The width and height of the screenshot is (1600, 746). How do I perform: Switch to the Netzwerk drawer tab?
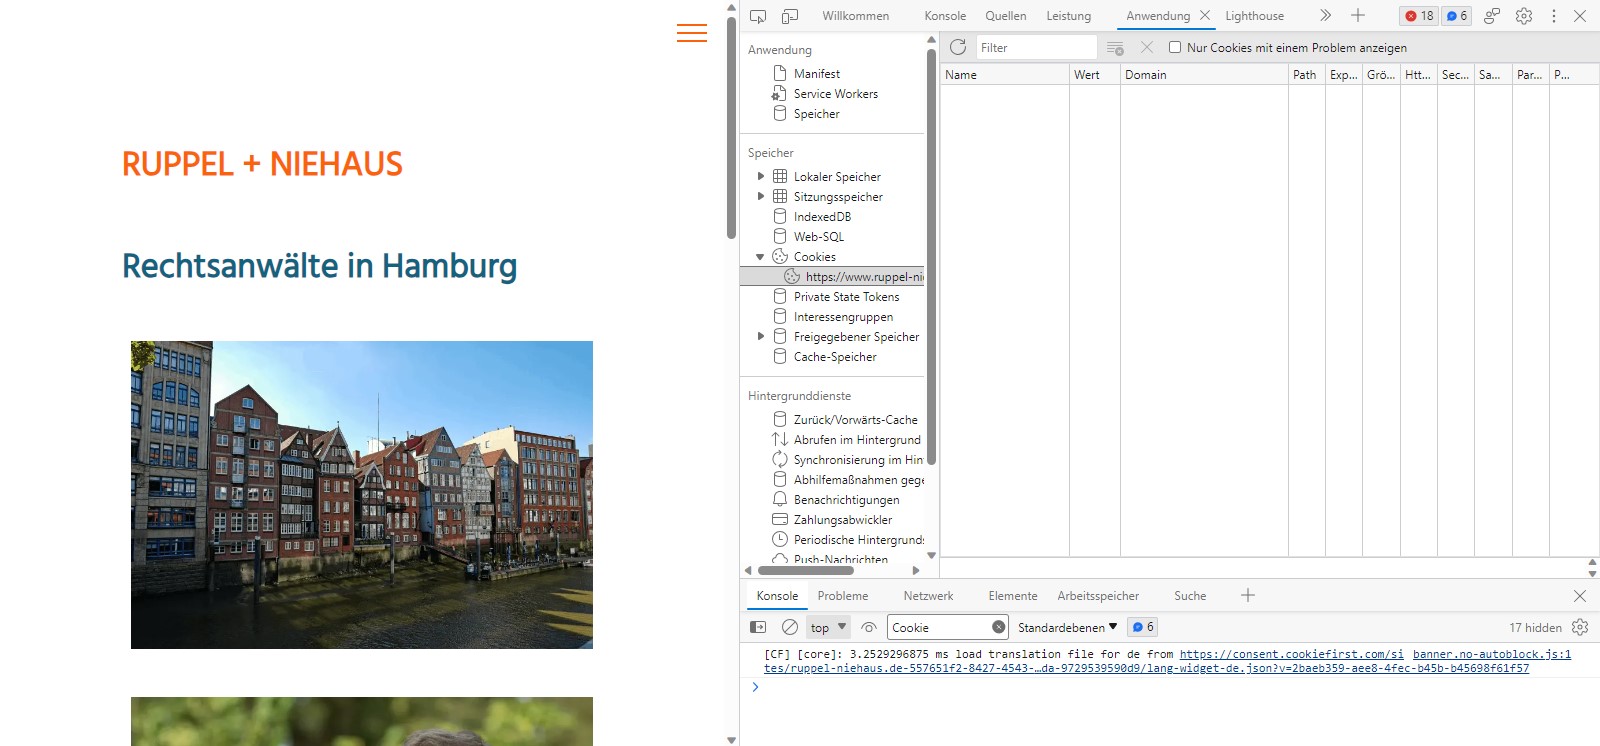coord(928,596)
